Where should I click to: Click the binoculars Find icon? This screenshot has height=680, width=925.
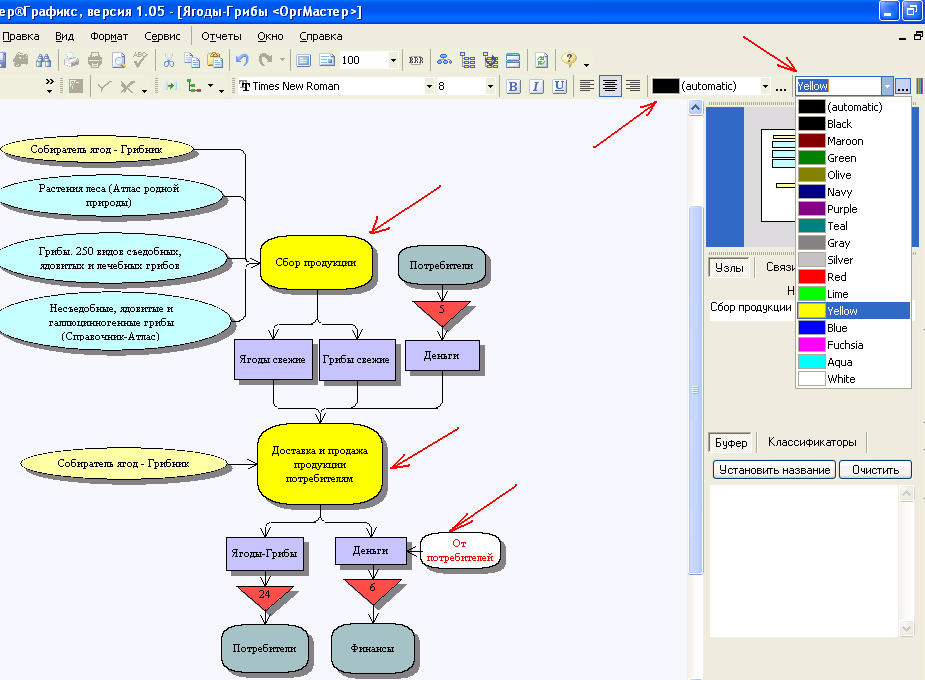(x=43, y=60)
